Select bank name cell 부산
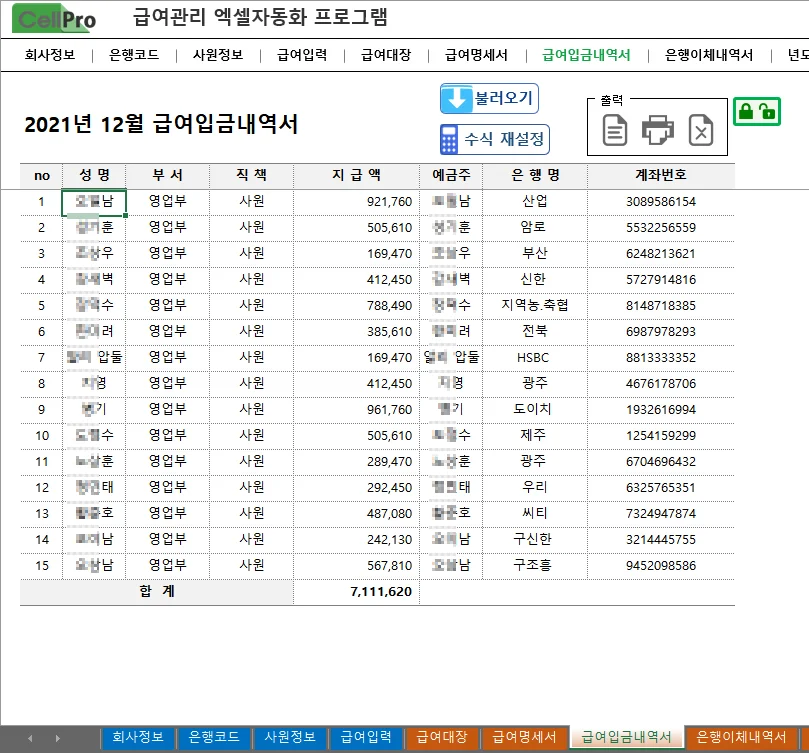The height and width of the screenshot is (753, 809). tap(535, 254)
